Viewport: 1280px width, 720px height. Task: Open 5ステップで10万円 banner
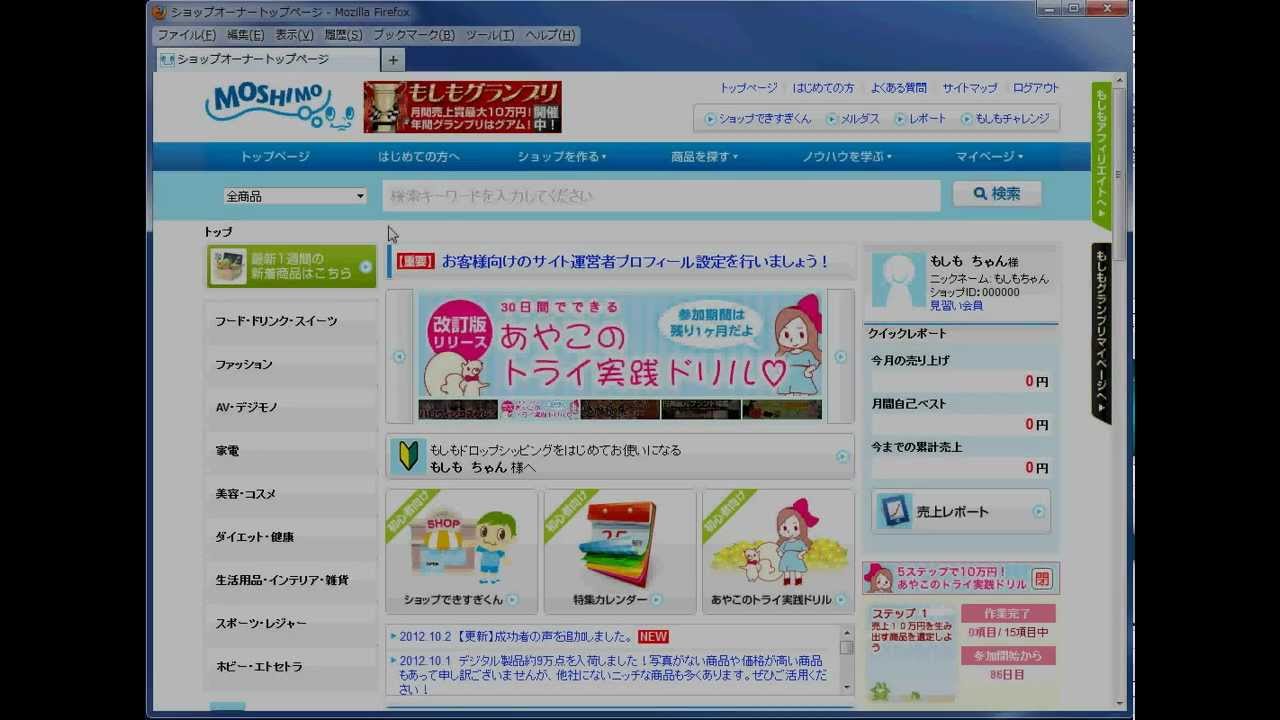click(x=961, y=578)
